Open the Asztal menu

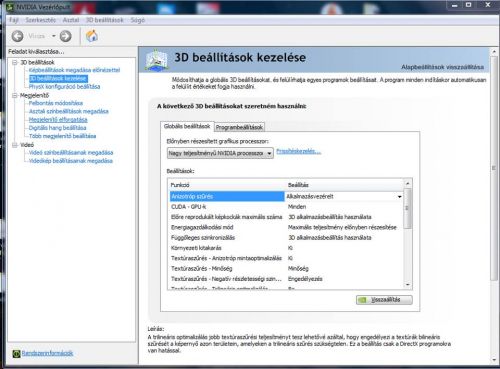(71, 20)
